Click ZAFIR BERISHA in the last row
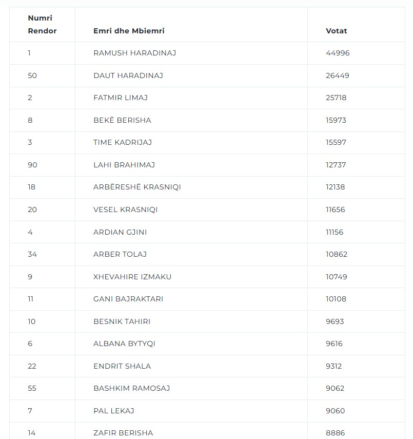 click(x=123, y=433)
